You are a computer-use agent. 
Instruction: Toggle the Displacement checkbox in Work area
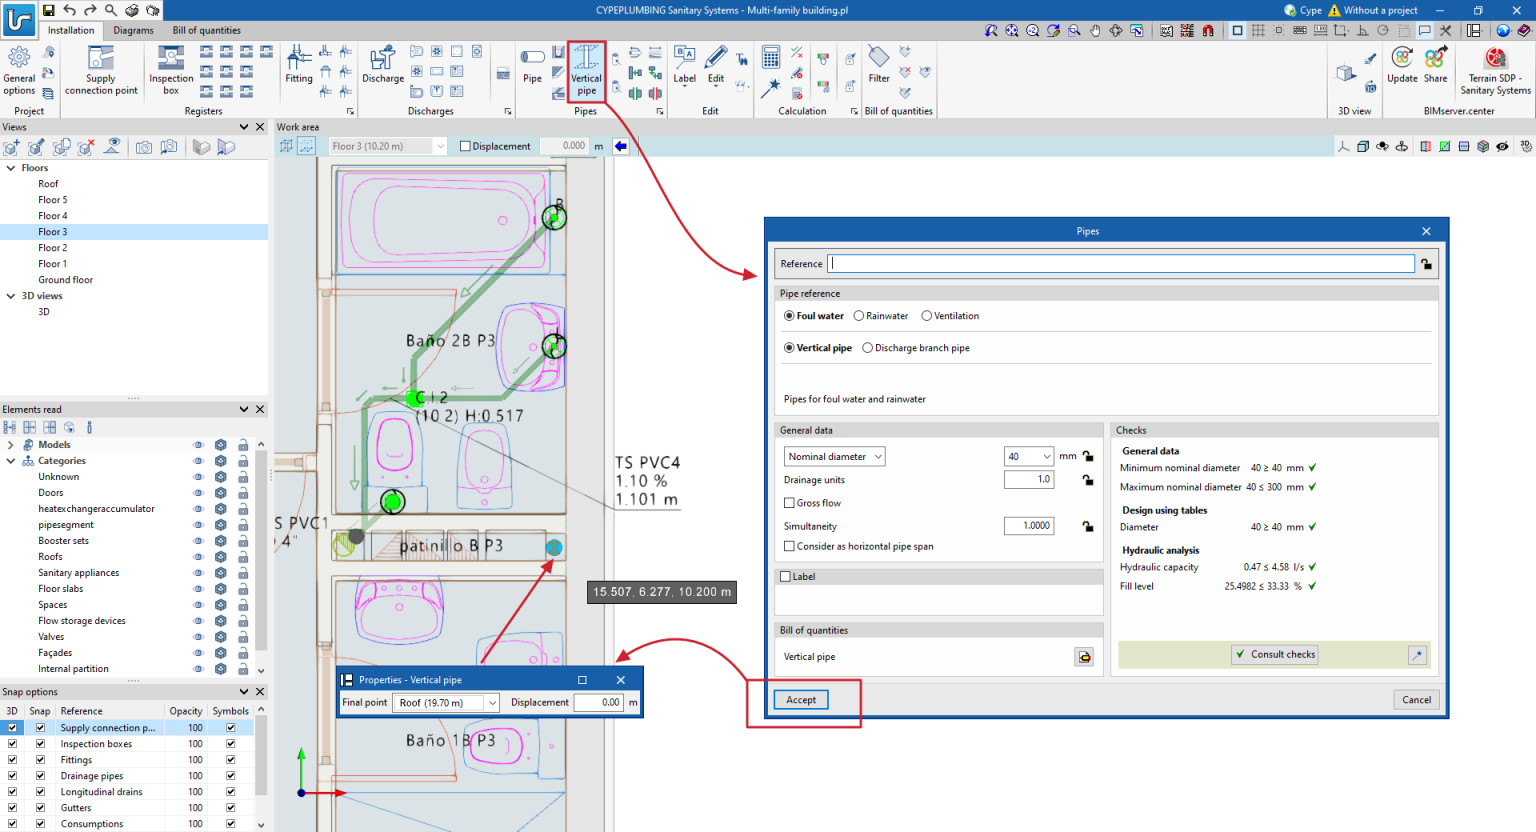pos(465,146)
